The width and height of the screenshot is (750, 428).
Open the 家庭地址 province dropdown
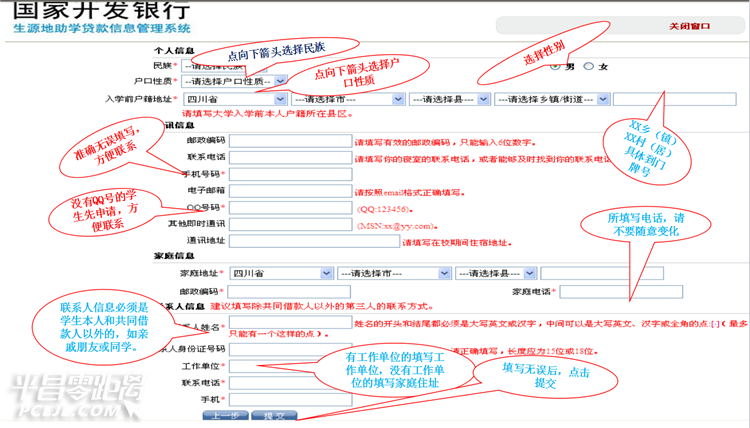click(x=281, y=273)
